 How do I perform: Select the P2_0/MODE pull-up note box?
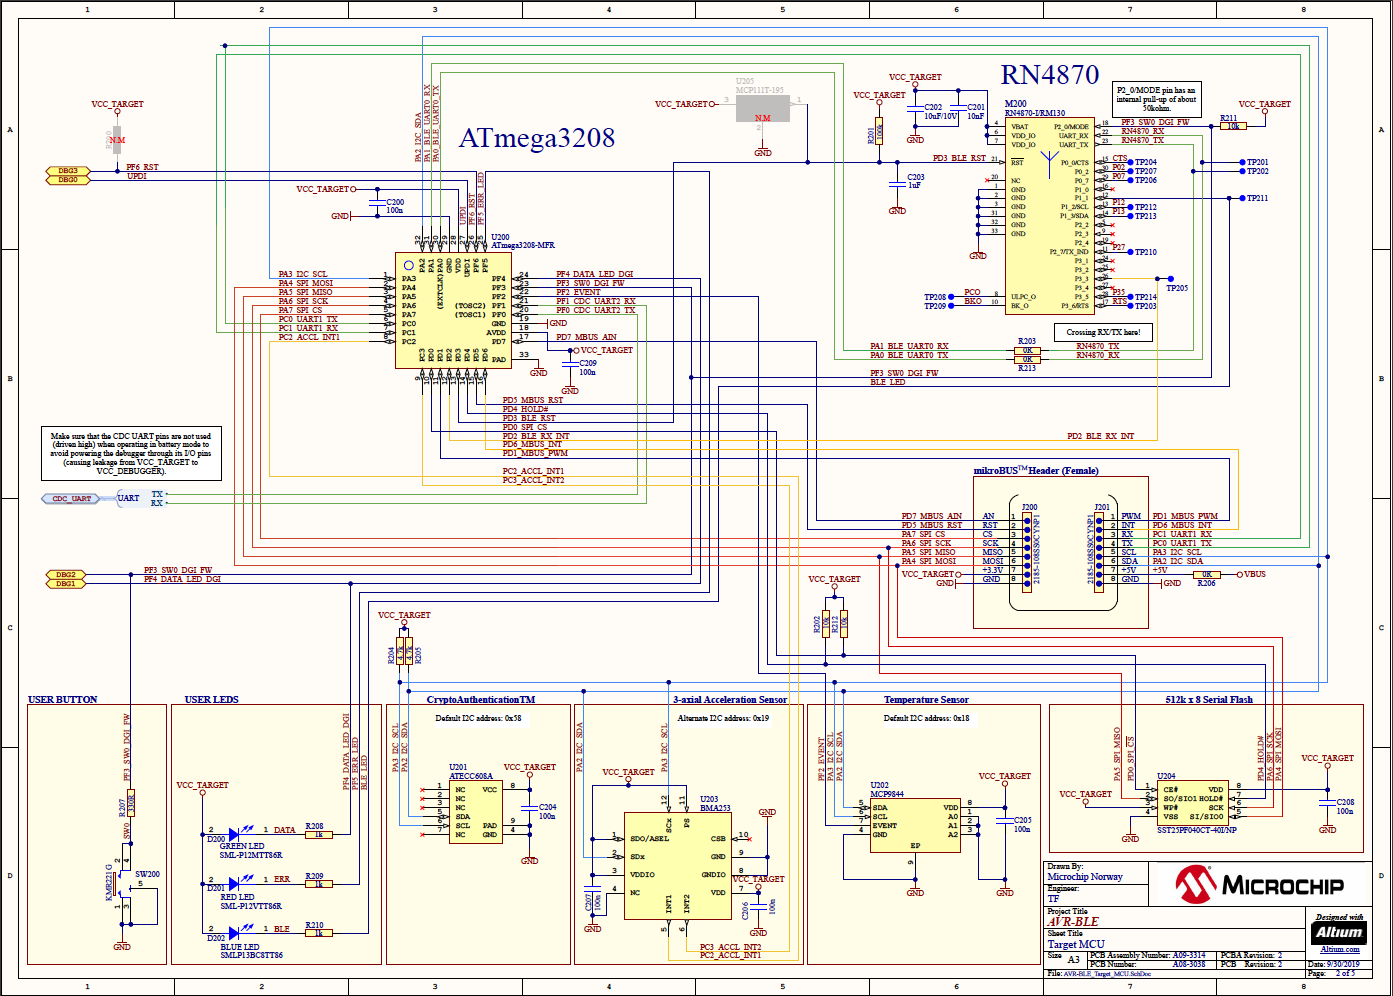tap(1157, 98)
